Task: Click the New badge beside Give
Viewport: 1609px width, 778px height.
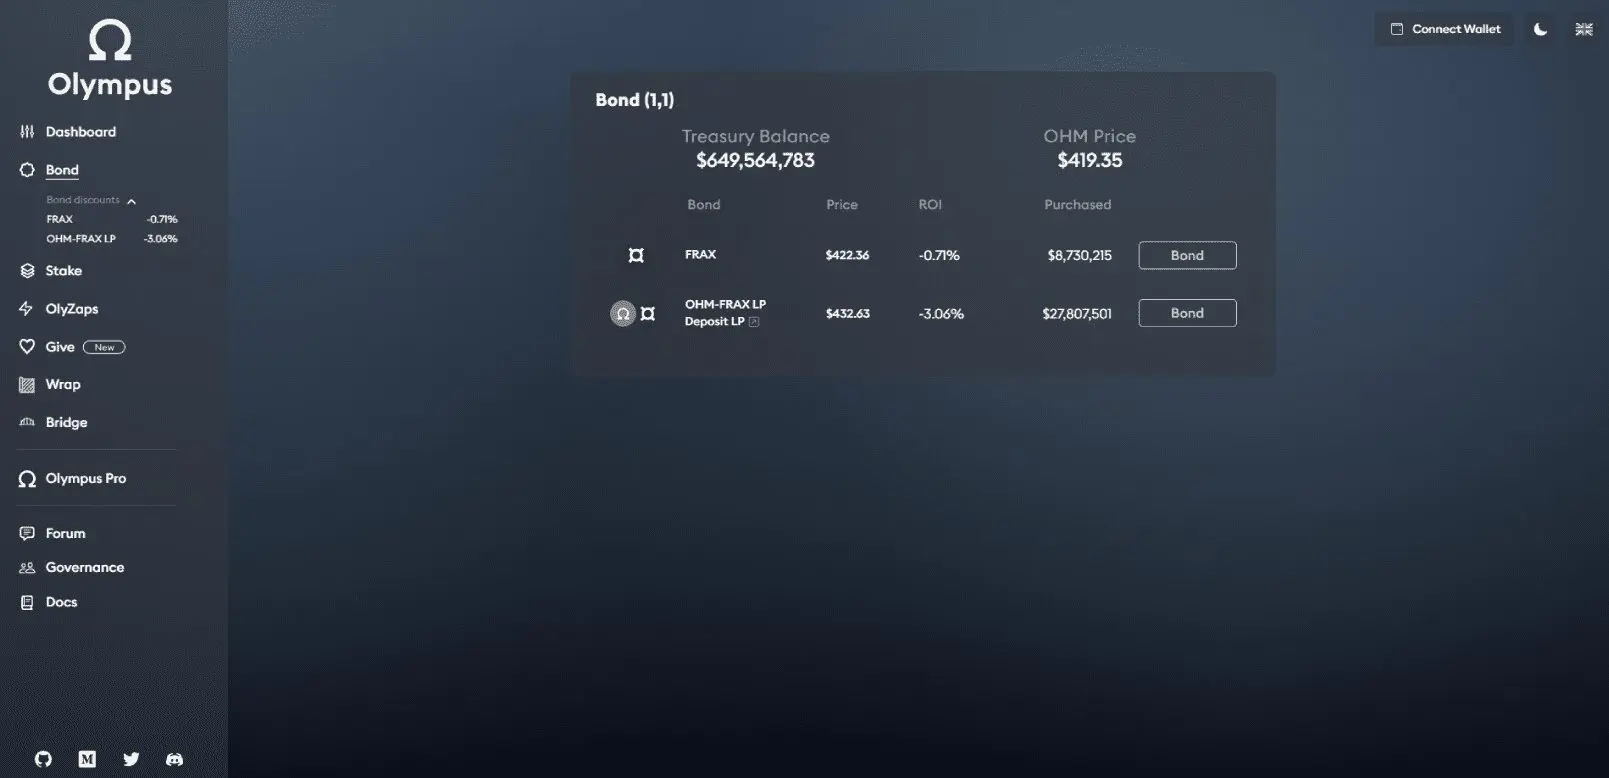Action: (104, 348)
